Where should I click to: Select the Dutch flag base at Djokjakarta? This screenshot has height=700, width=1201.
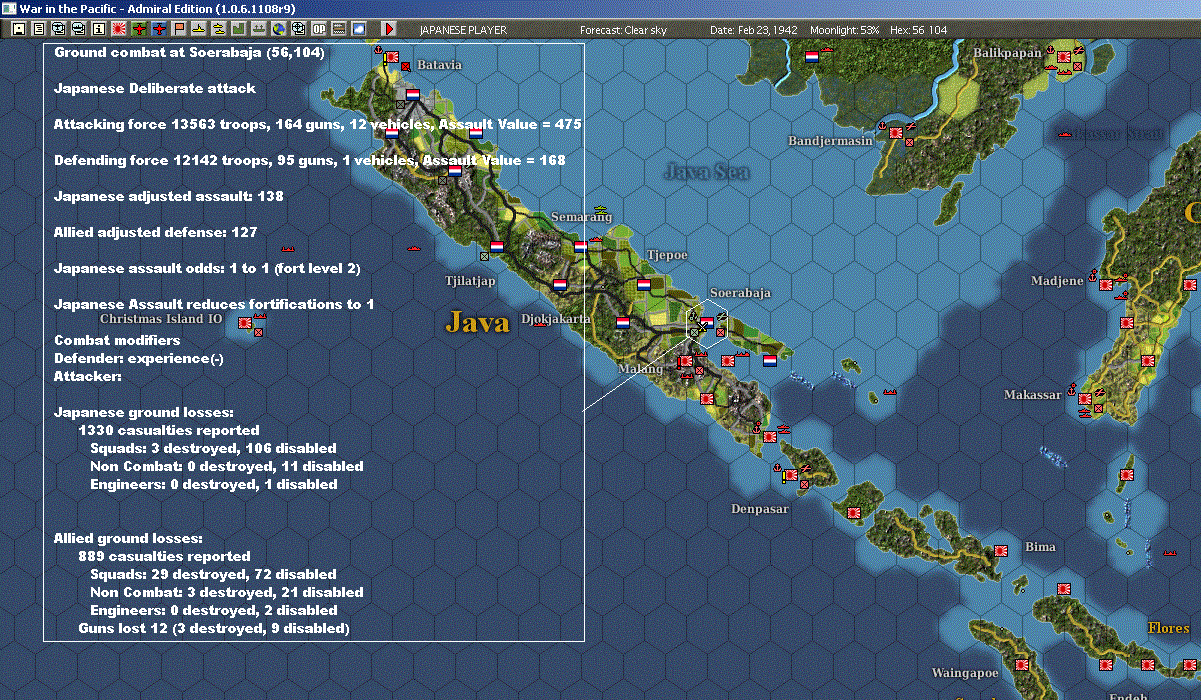(x=560, y=284)
